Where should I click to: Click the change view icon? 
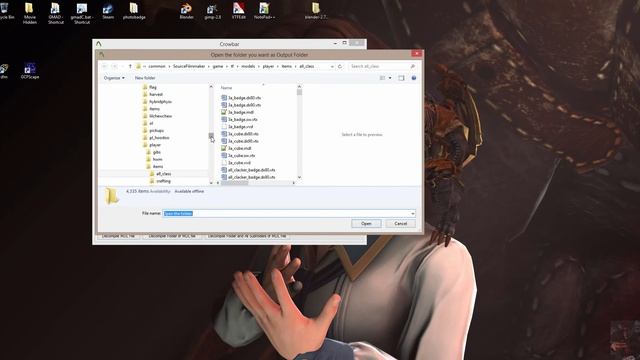(382, 78)
